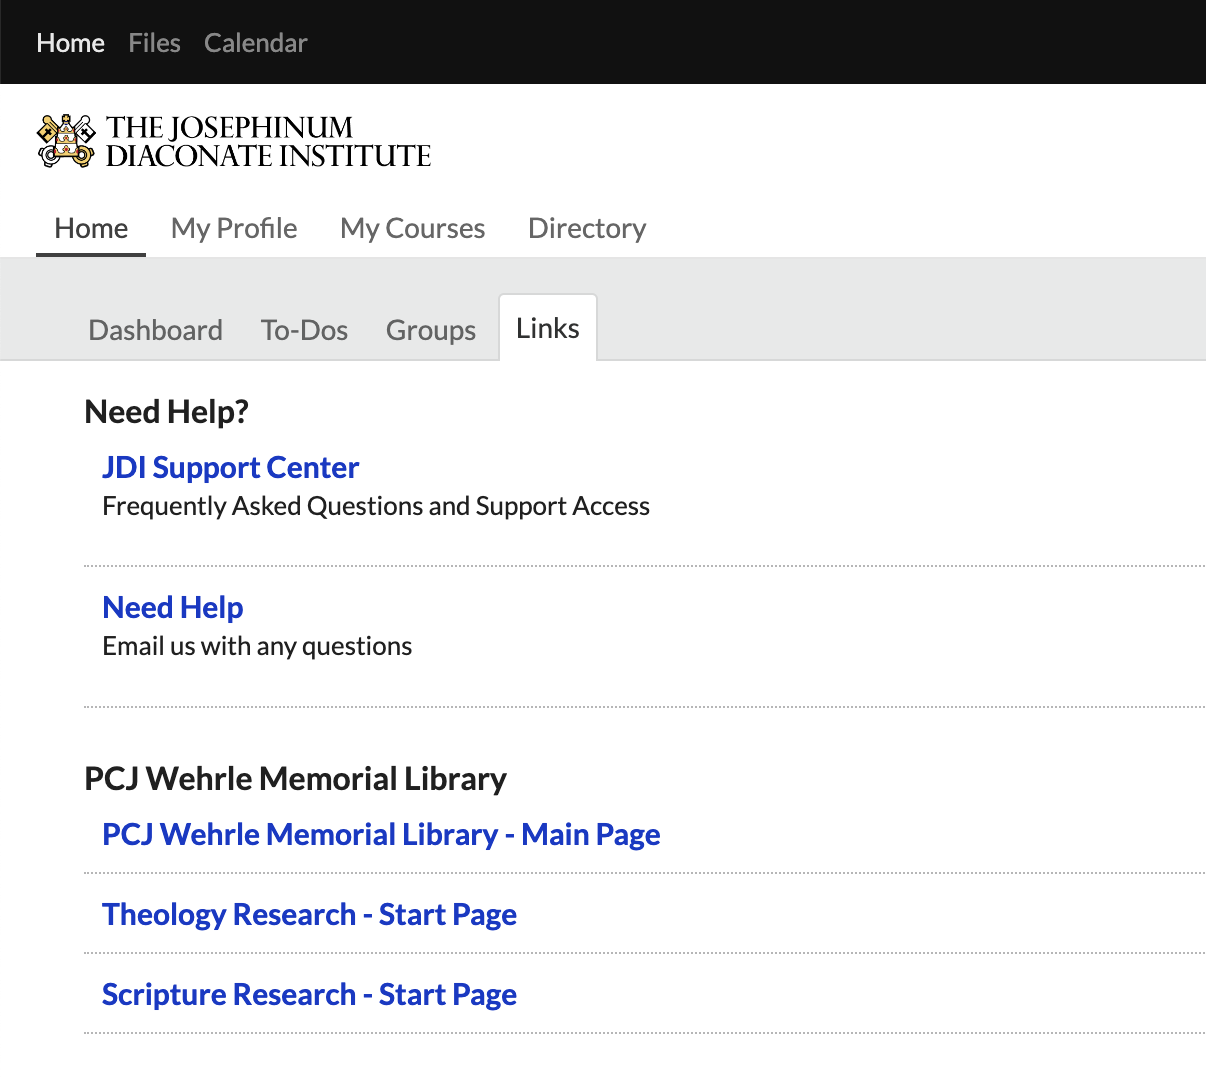Switch to the To-Dos tab
Image resolution: width=1206 pixels, height=1078 pixels.
(x=304, y=330)
